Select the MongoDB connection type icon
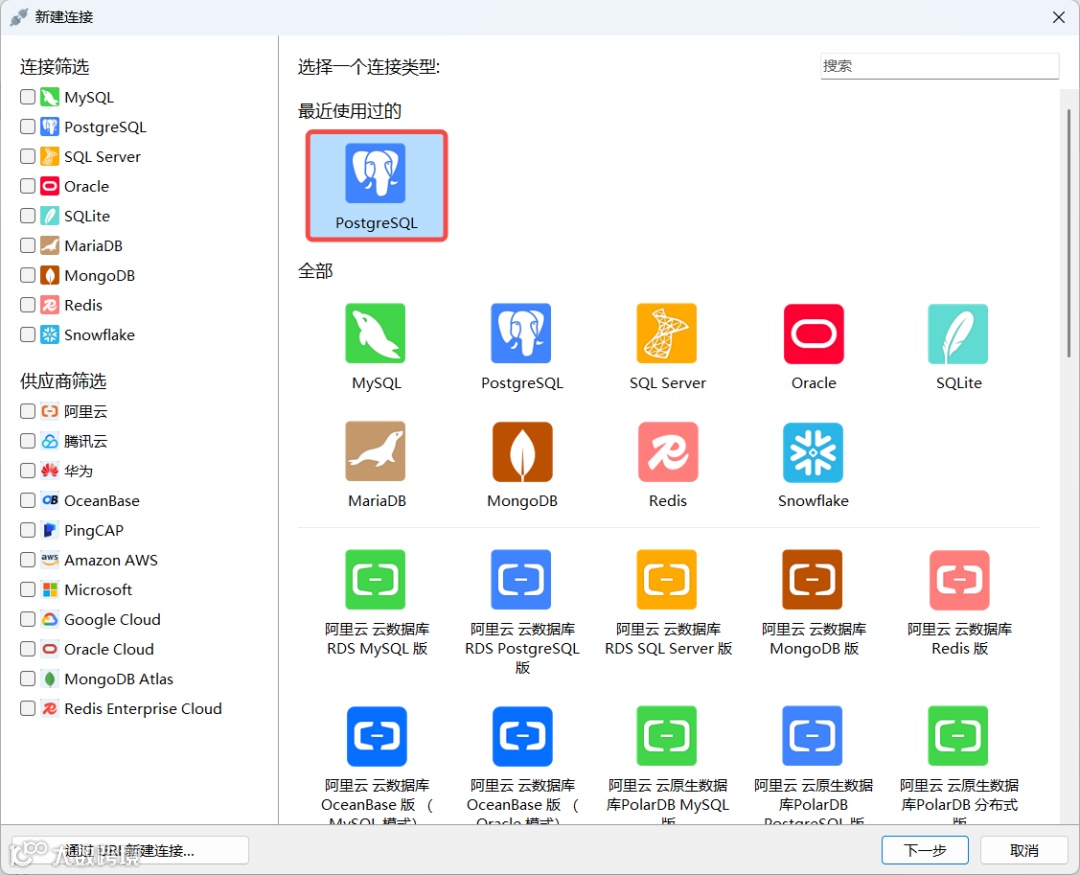 [522, 451]
